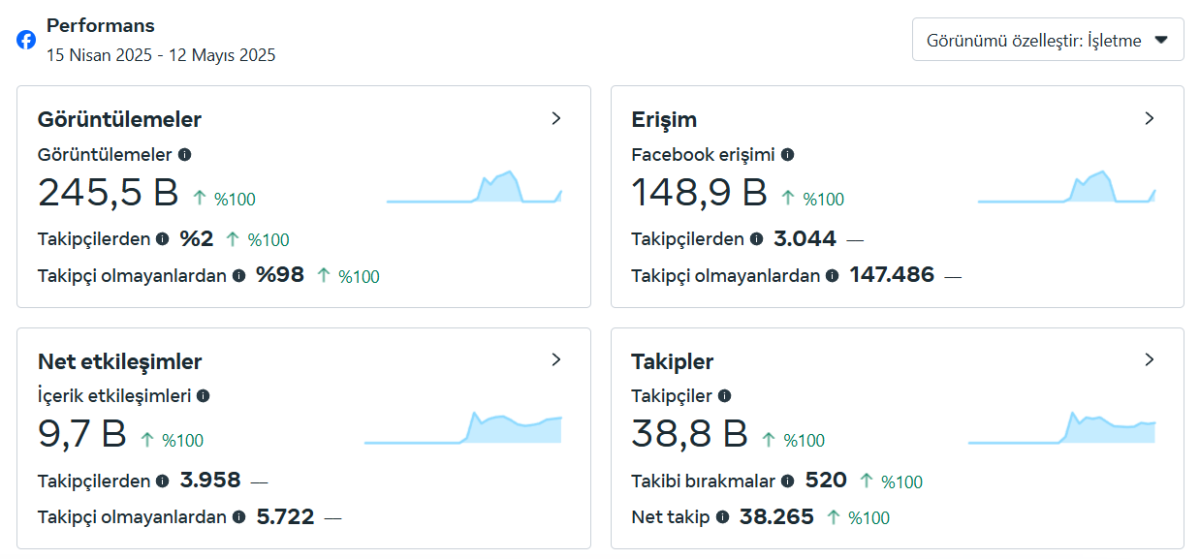
Task: Click info icon next to Takipçiler
Action: 724,396
